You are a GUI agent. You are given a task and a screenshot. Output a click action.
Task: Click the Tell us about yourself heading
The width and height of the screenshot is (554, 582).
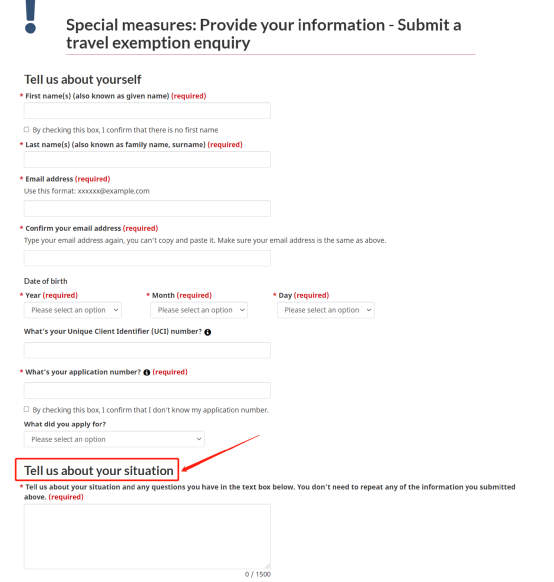[82, 79]
